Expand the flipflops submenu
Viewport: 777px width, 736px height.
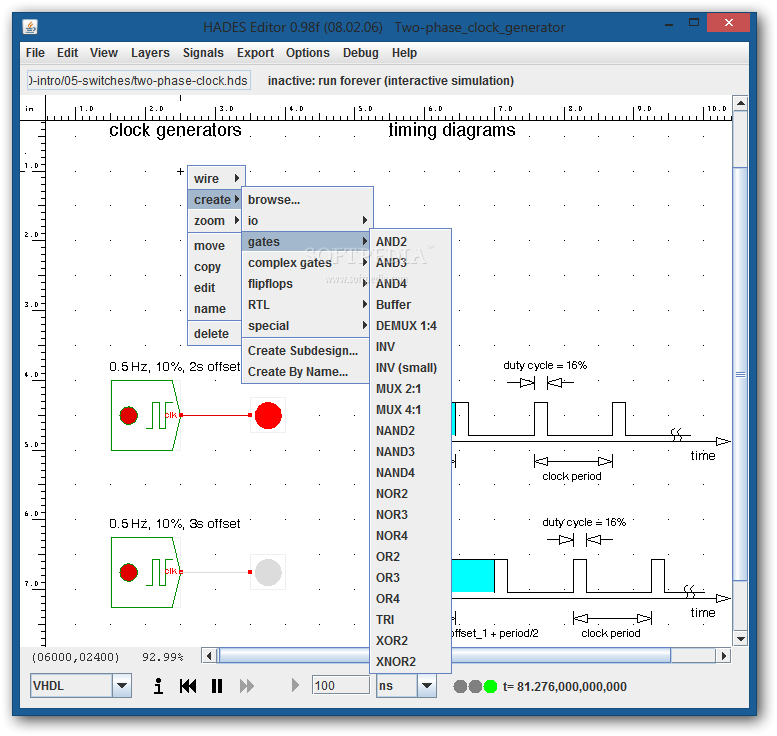307,284
